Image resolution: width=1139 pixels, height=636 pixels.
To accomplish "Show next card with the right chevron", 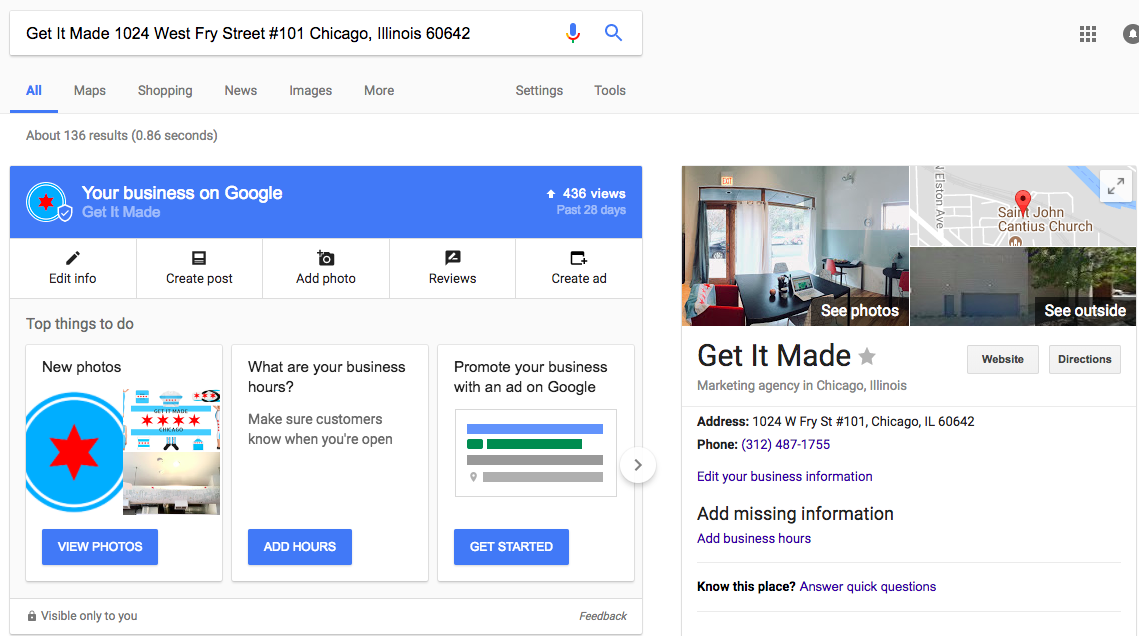I will coord(638,465).
